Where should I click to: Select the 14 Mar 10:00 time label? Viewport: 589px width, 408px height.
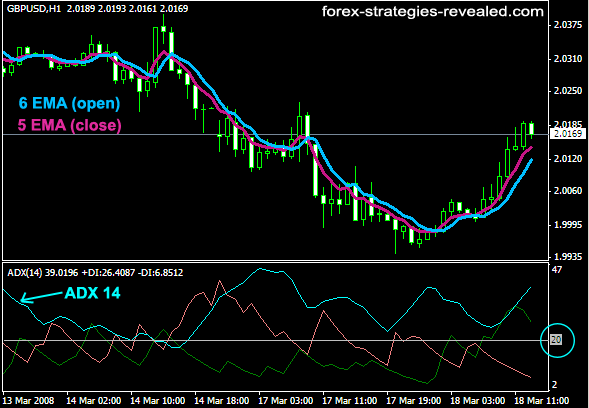(158, 400)
